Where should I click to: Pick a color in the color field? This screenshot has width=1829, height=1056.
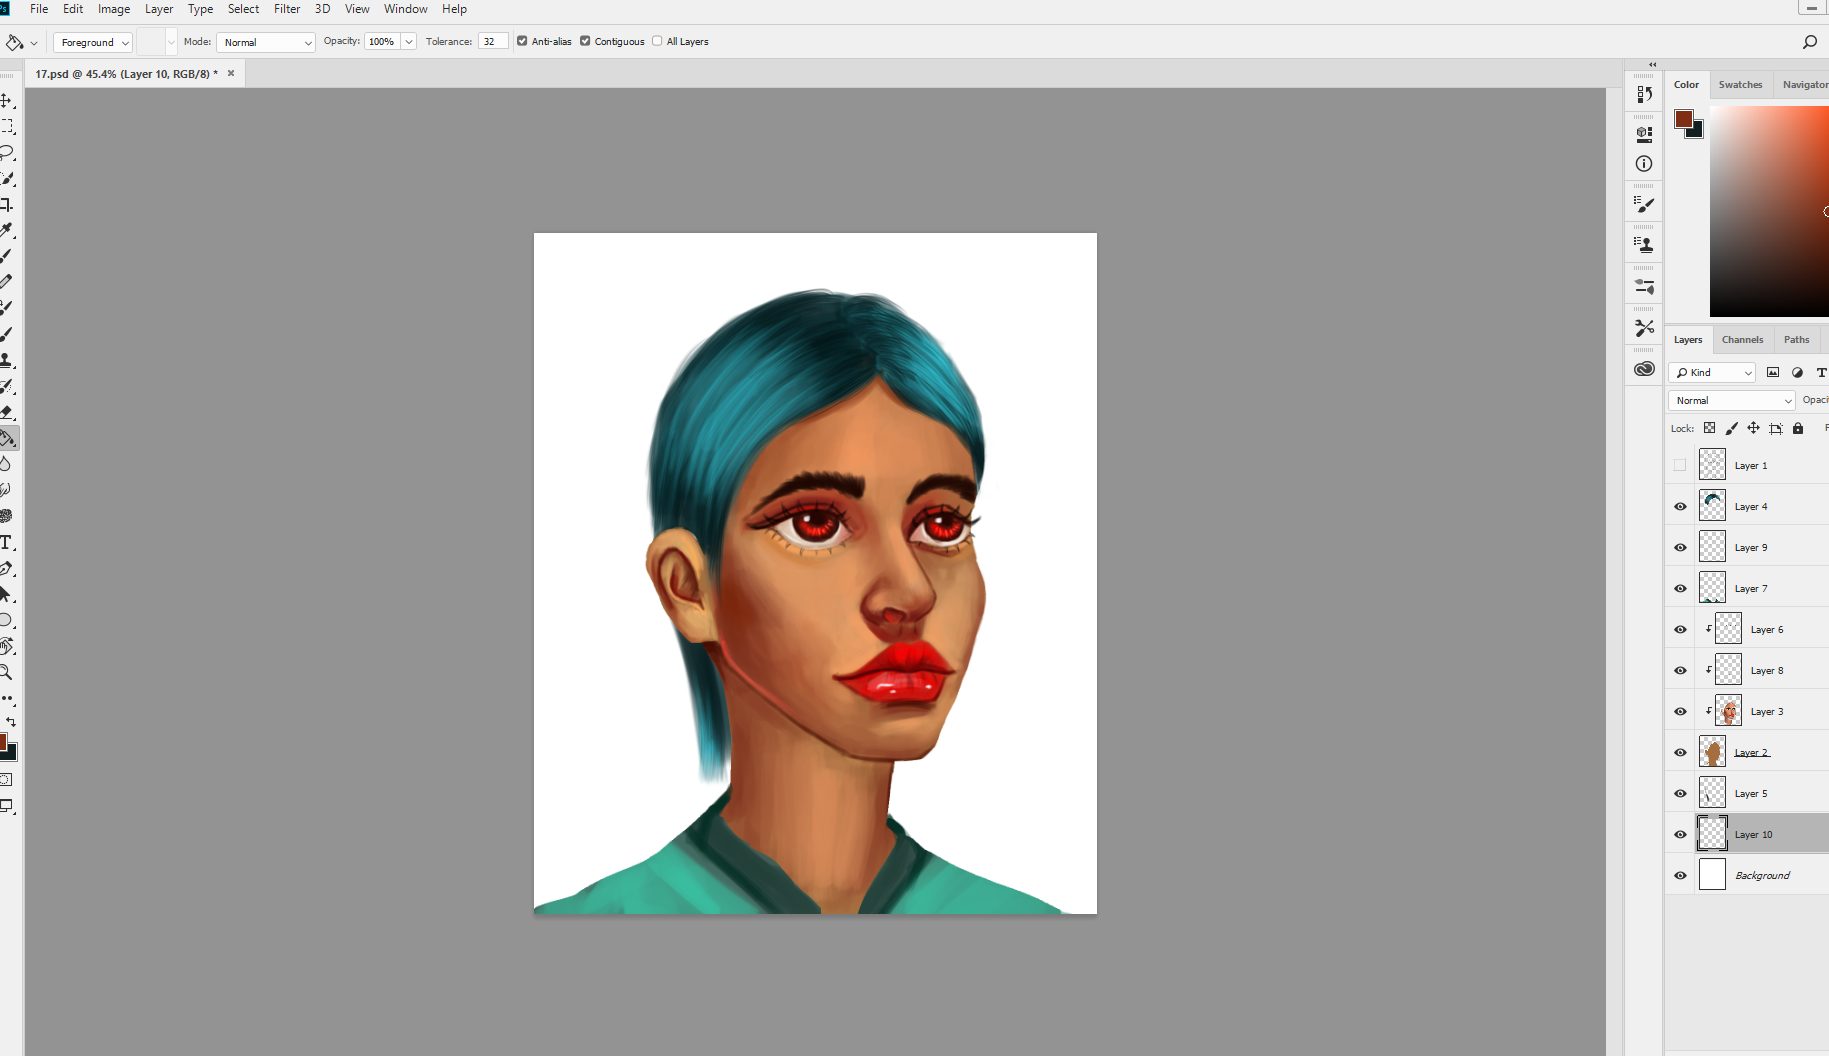[1769, 211]
